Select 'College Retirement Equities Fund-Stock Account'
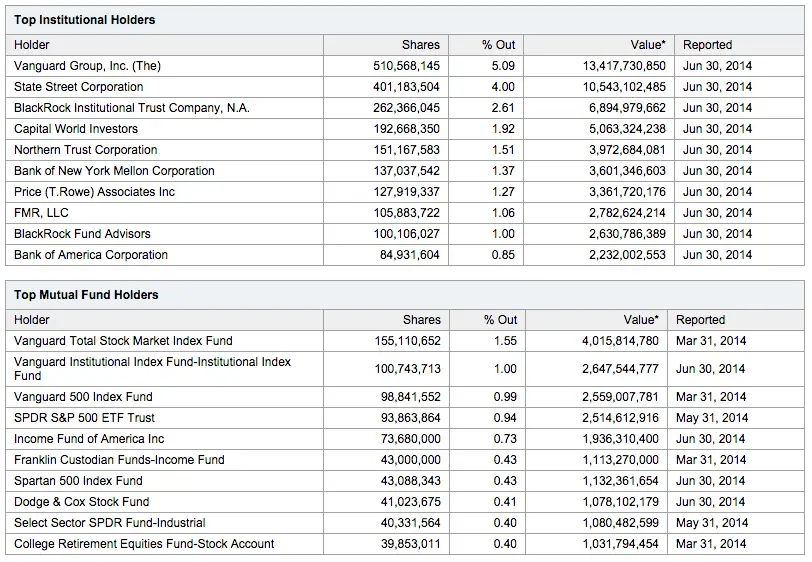812x562 pixels. 144,544
